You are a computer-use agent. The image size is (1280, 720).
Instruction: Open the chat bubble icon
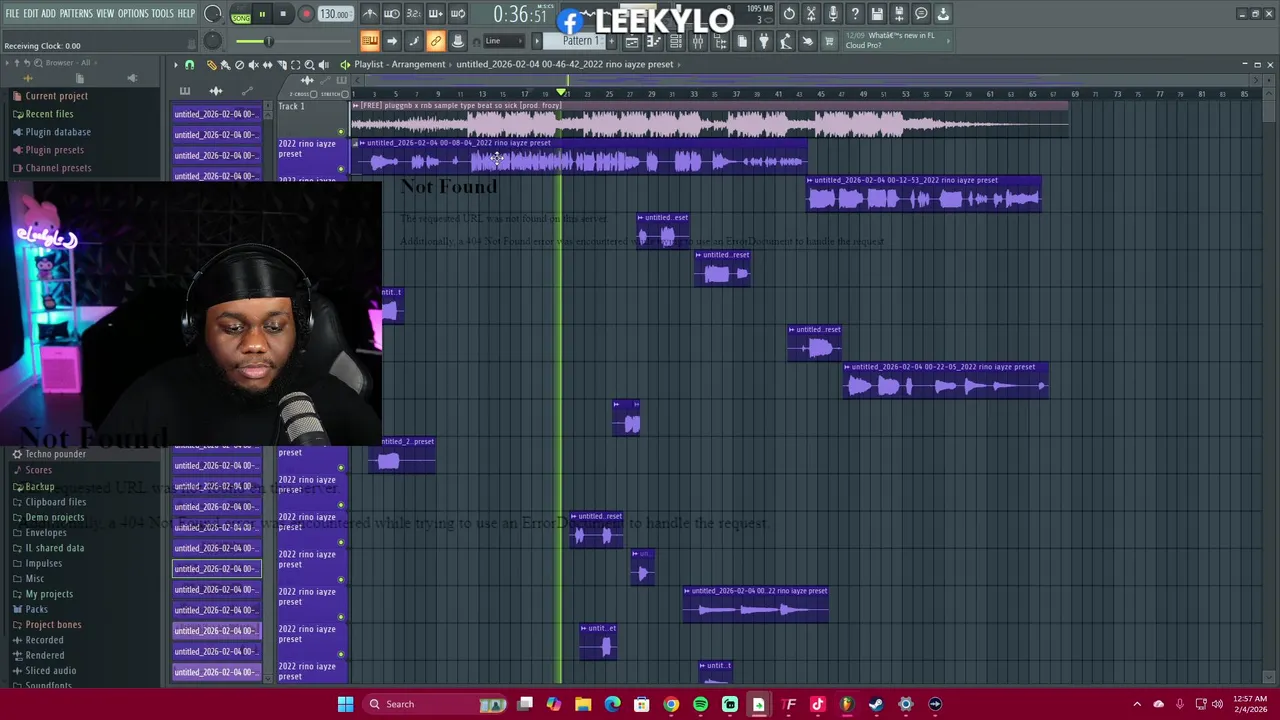(921, 14)
